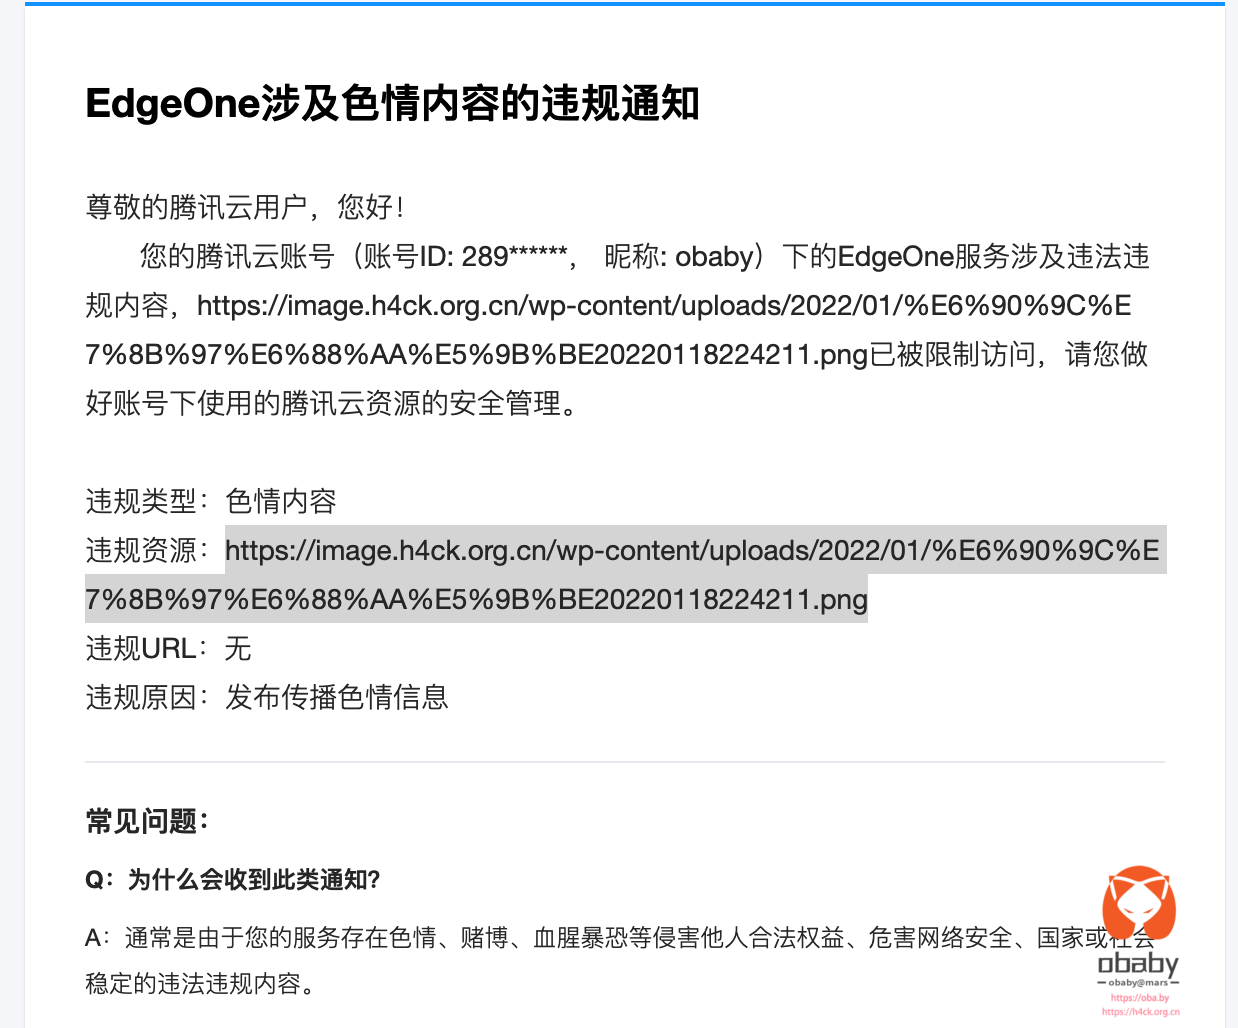
Task: Select the 违规类型 色情内容 line
Action: 211,501
